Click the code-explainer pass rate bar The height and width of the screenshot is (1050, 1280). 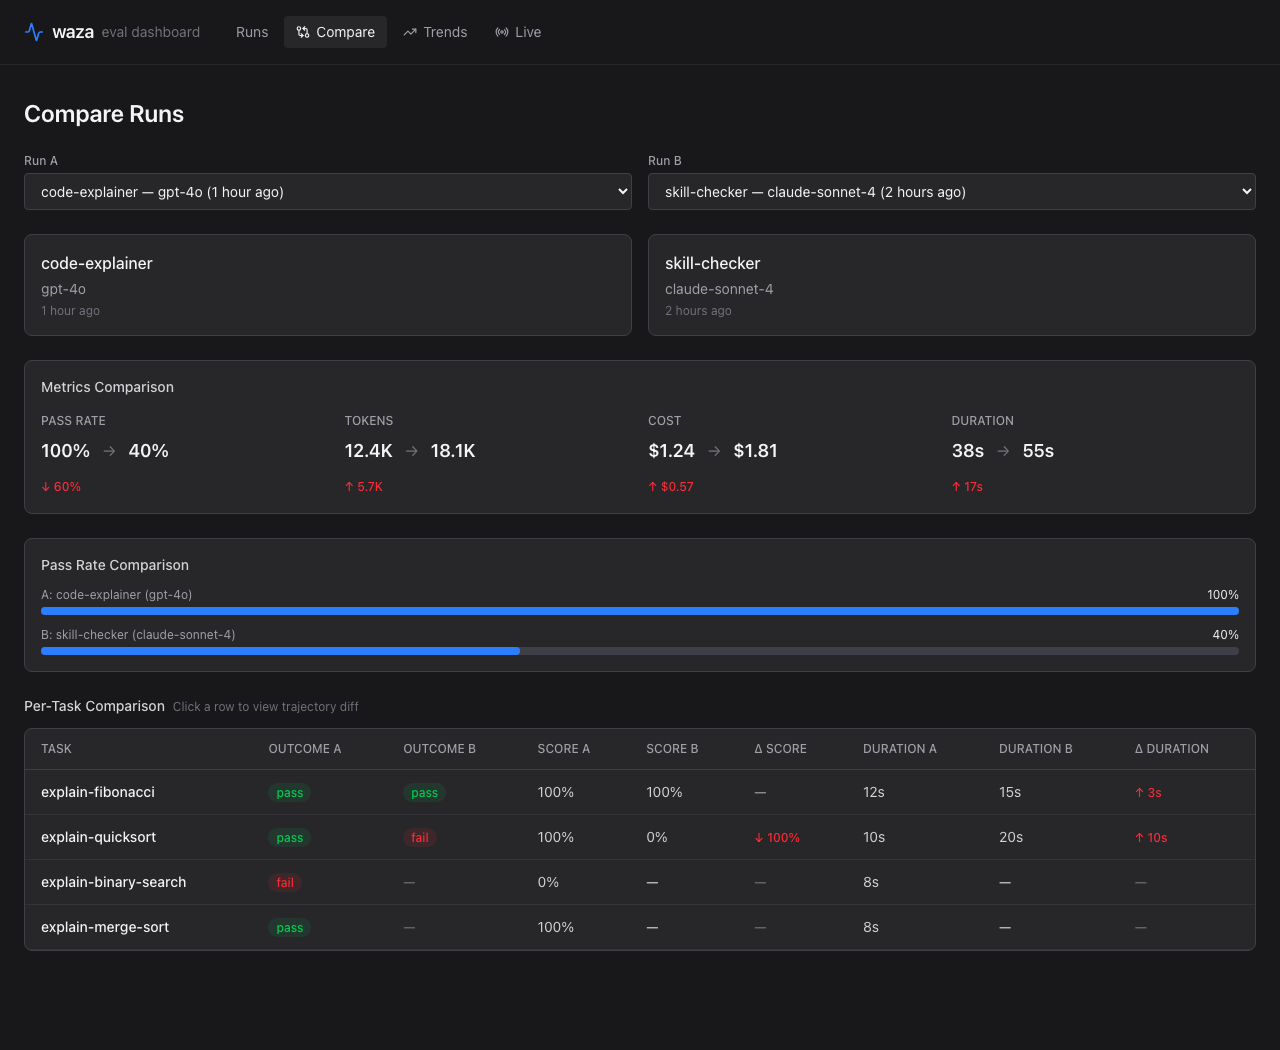coord(639,611)
